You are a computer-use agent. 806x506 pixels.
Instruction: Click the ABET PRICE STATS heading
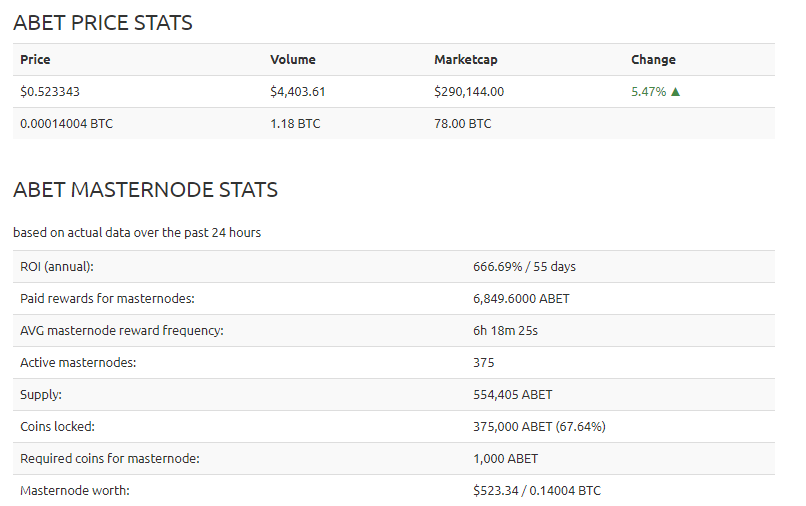point(103,23)
